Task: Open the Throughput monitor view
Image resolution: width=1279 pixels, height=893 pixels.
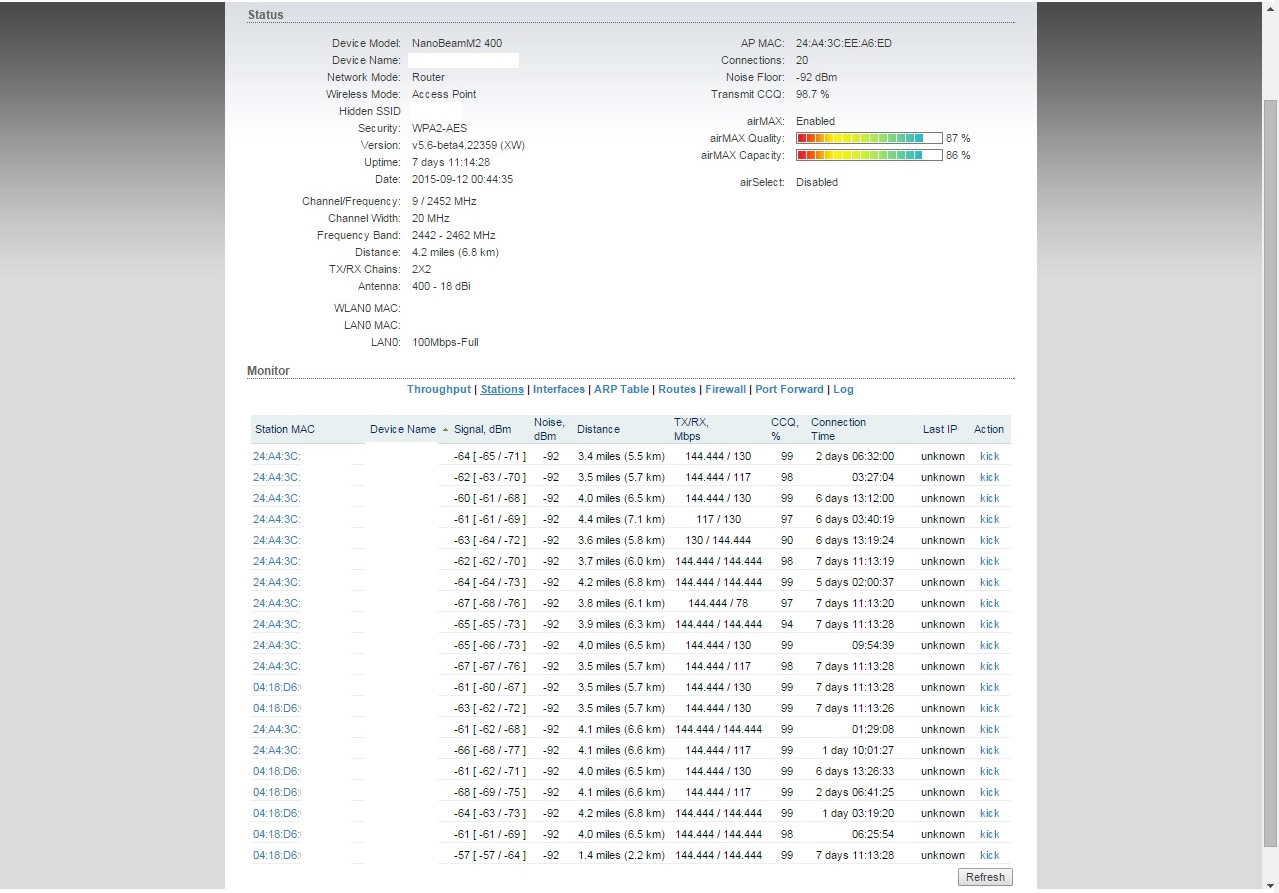Action: tap(438, 389)
